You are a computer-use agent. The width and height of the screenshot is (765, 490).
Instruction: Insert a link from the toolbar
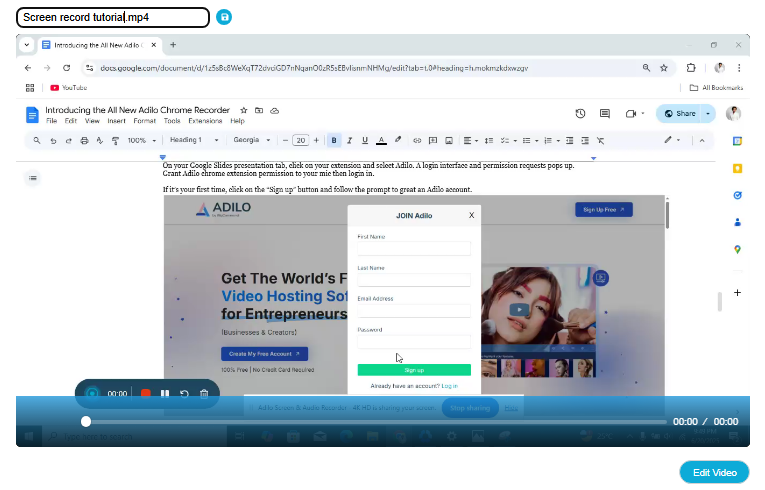click(417, 141)
